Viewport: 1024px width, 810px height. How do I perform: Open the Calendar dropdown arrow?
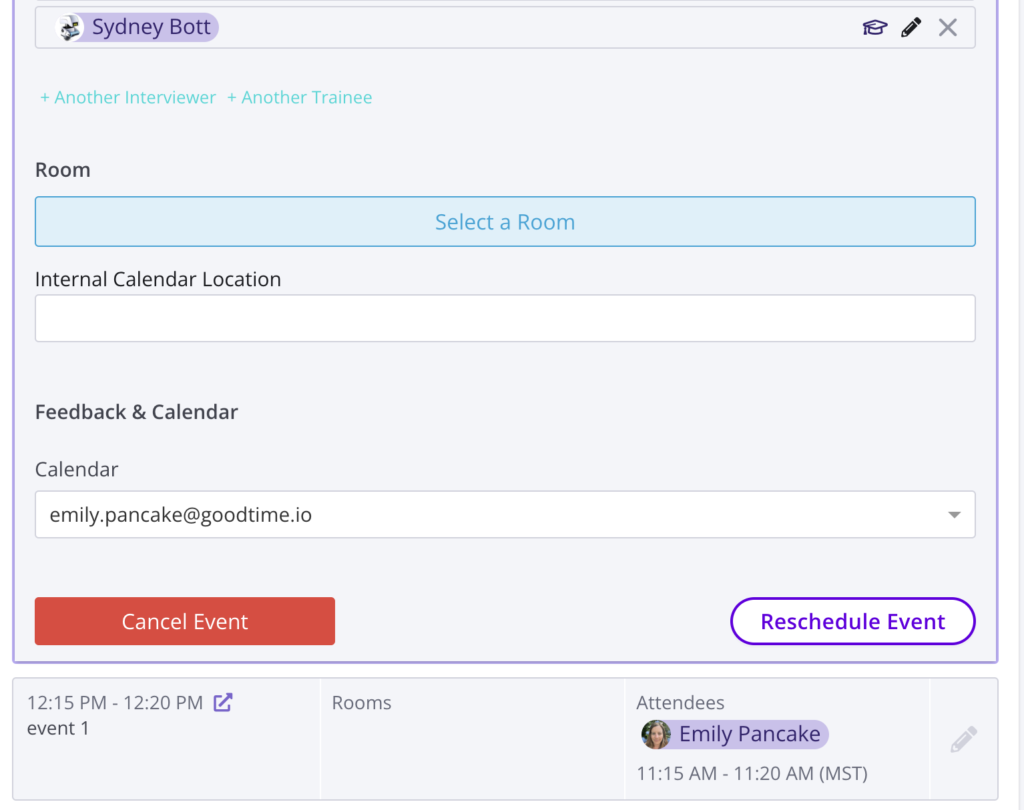(x=954, y=515)
